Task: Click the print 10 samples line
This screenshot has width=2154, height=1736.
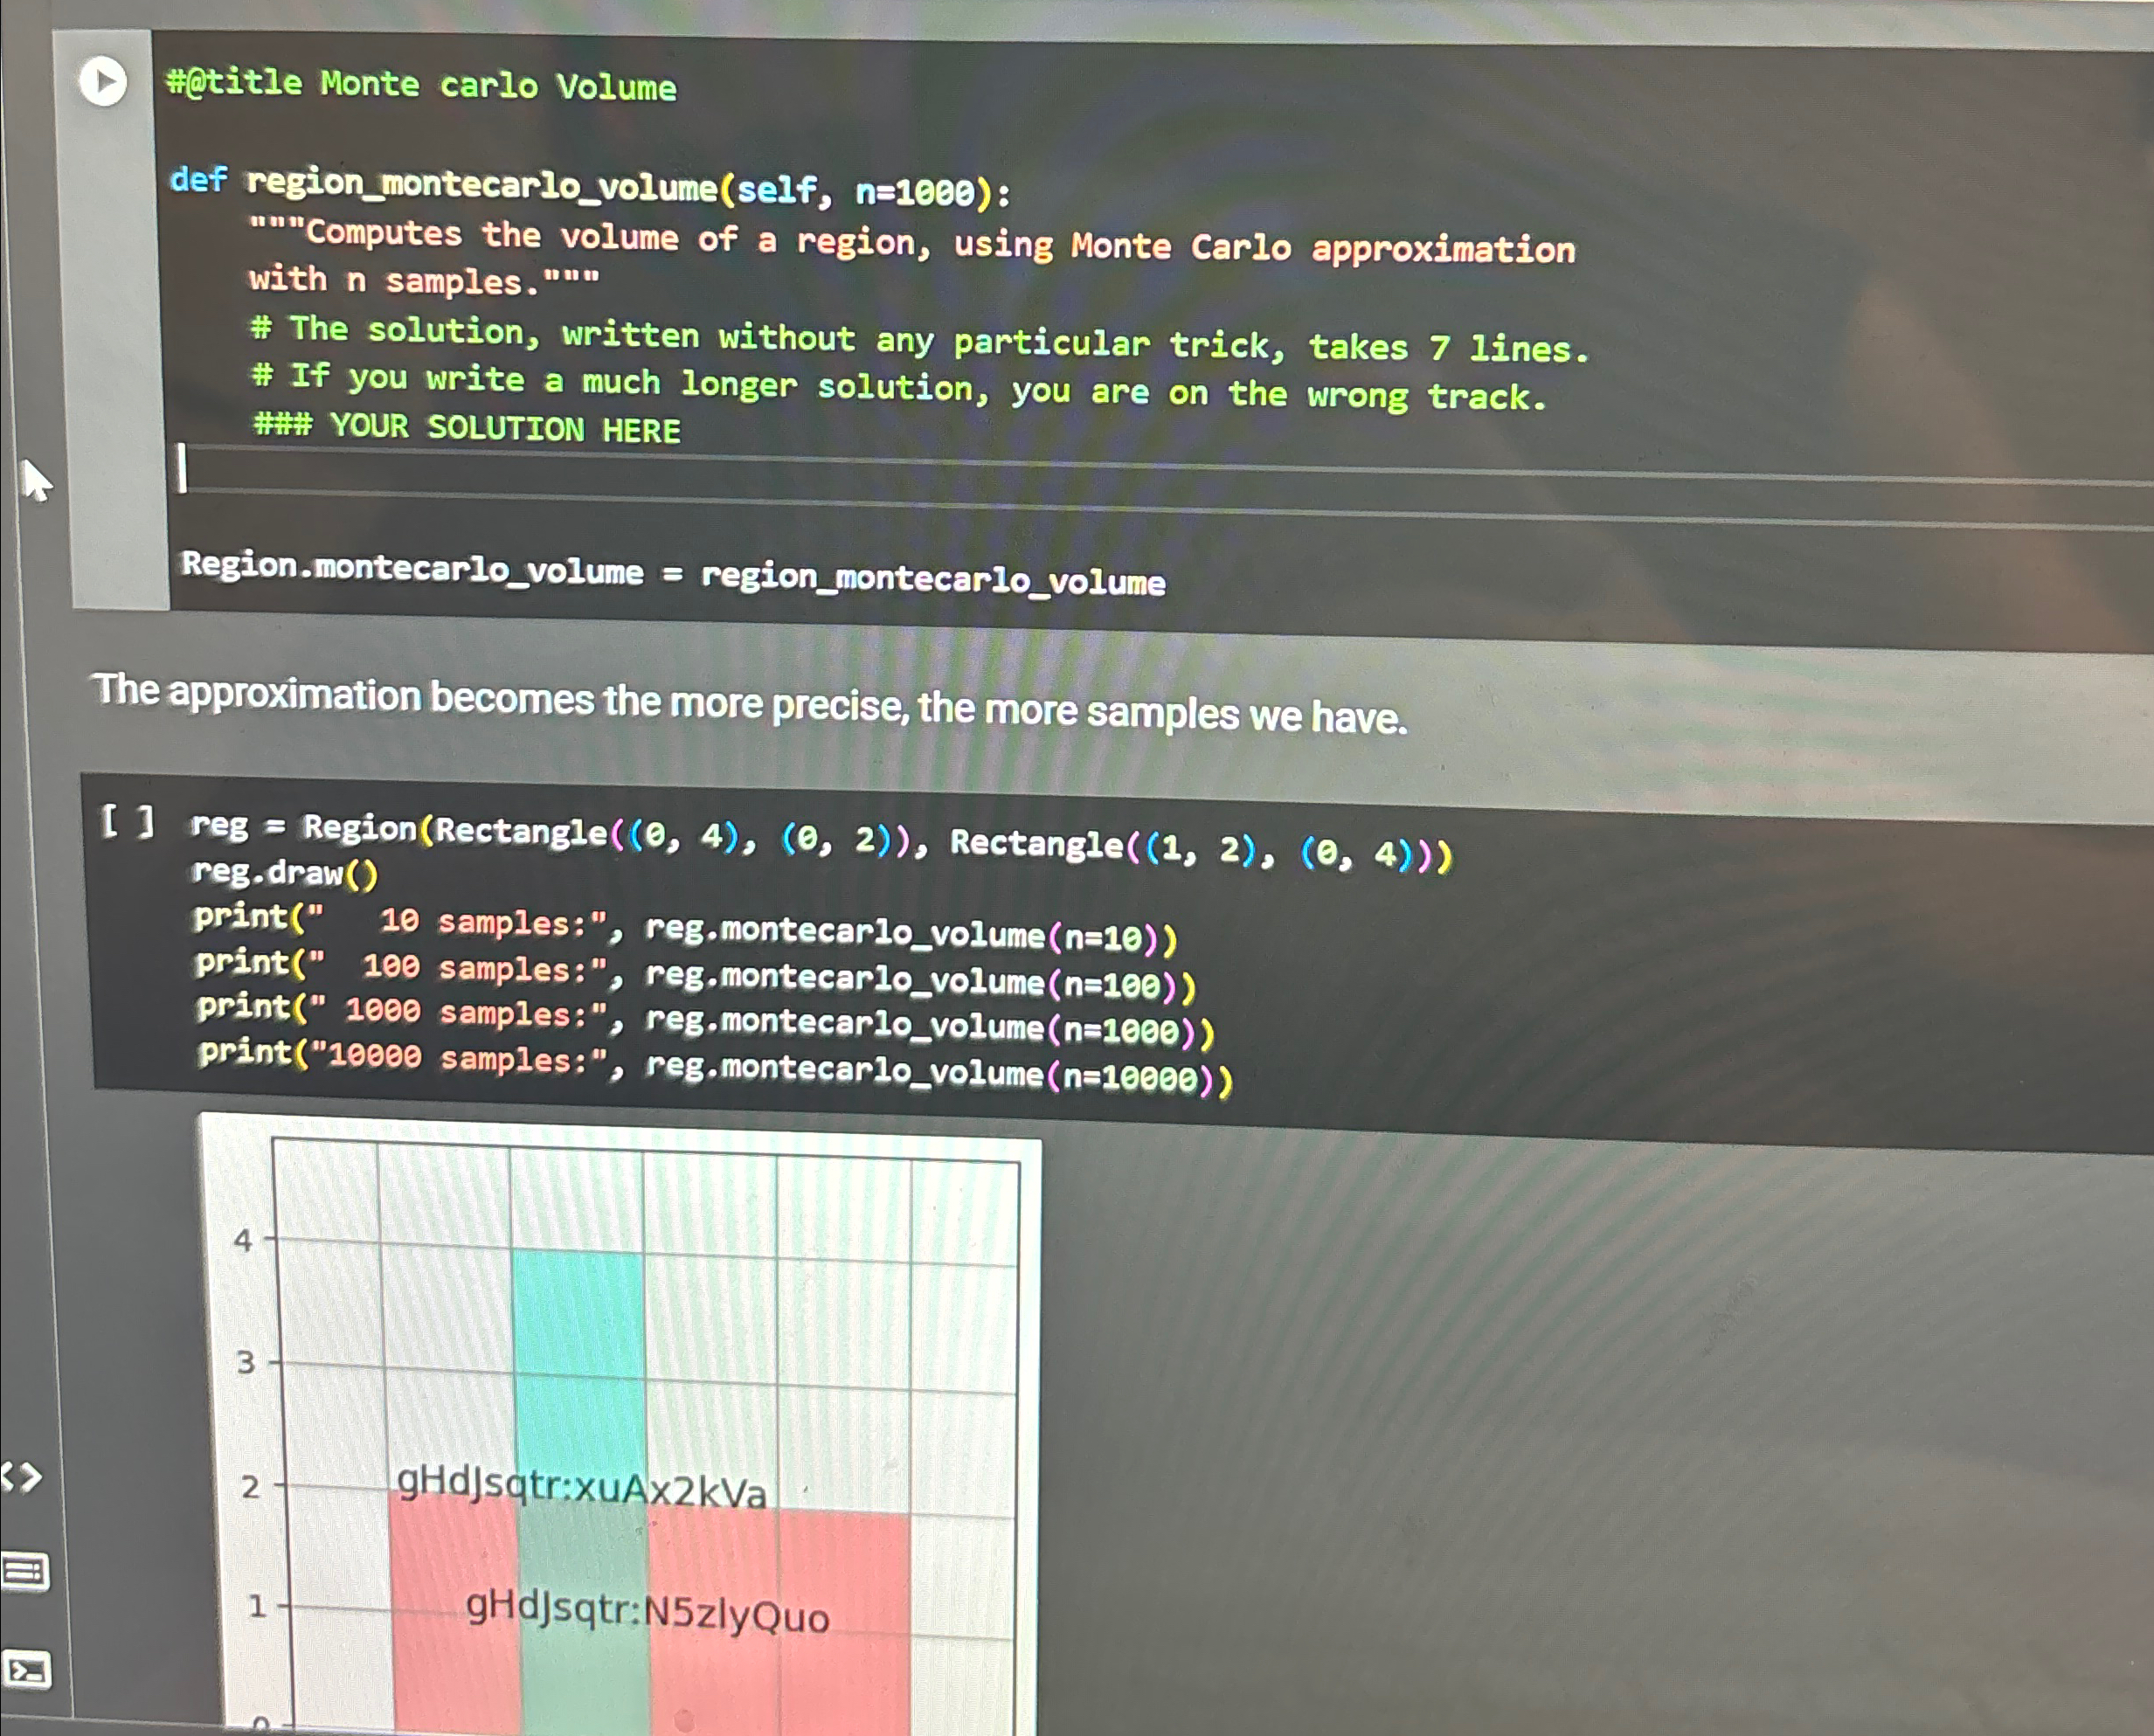Action: pos(686,927)
